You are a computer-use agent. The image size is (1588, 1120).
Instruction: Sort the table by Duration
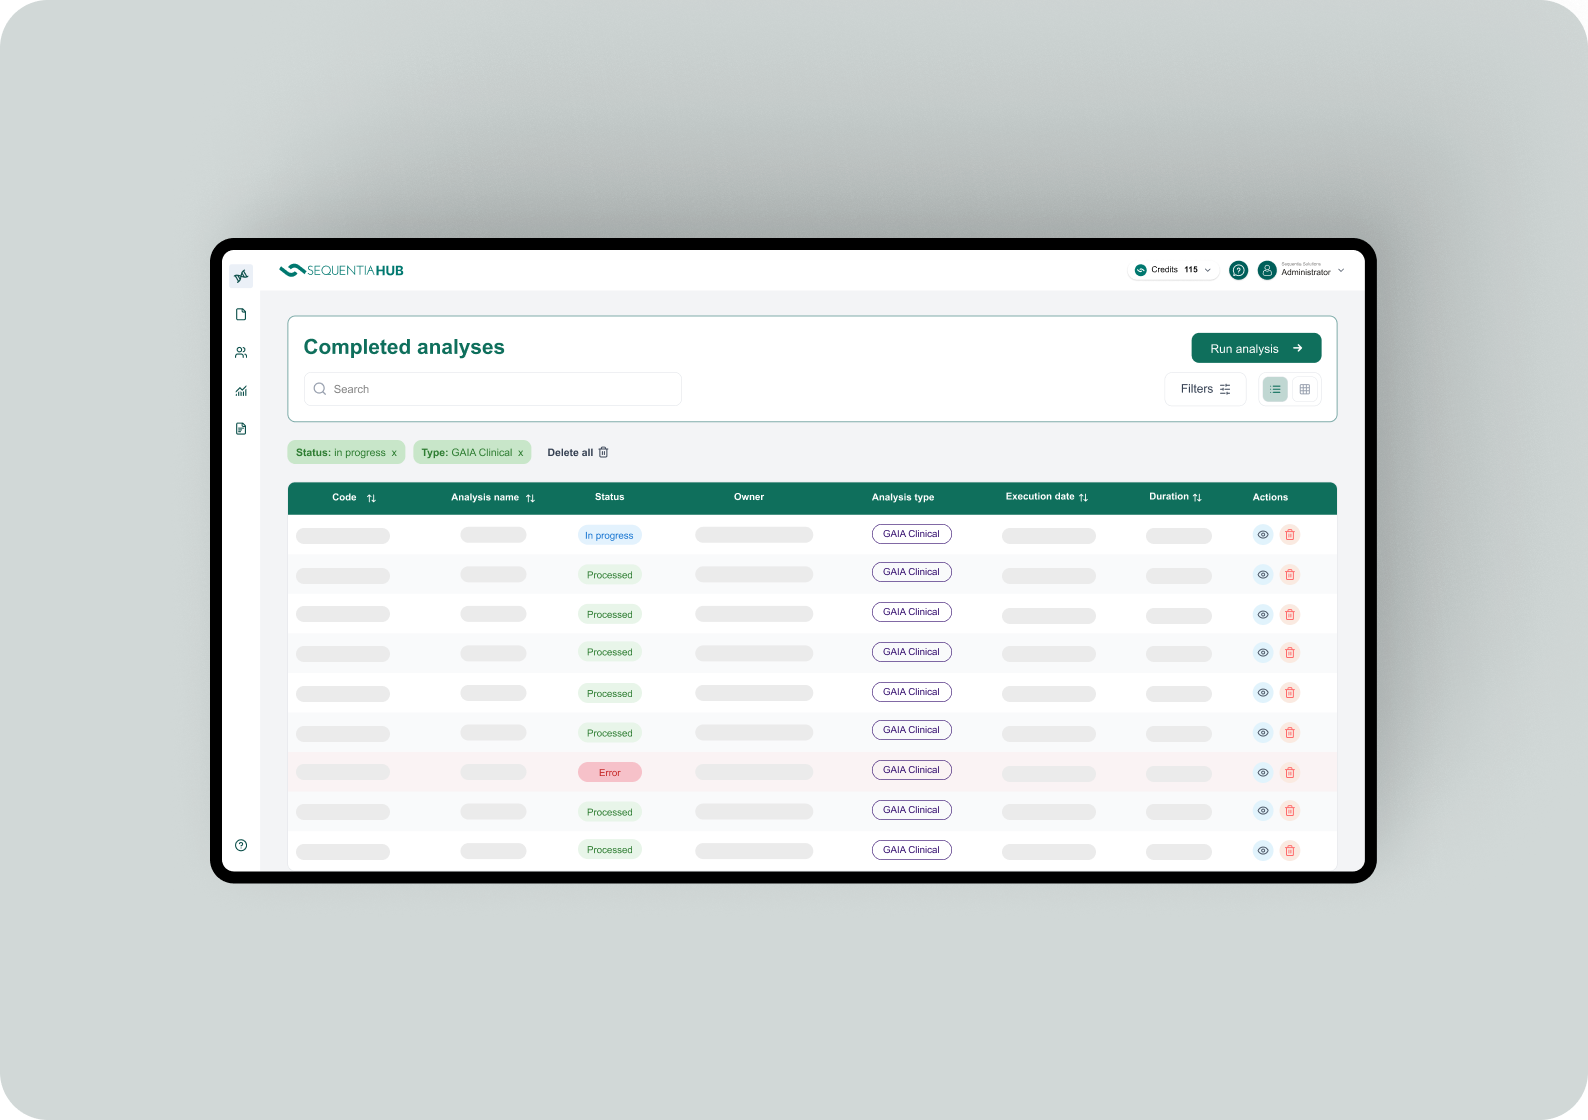click(x=1197, y=497)
